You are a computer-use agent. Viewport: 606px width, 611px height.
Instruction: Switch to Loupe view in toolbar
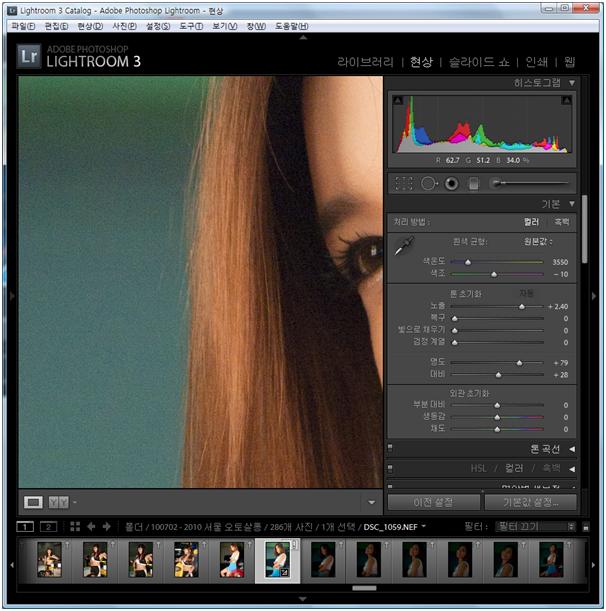pos(33,502)
